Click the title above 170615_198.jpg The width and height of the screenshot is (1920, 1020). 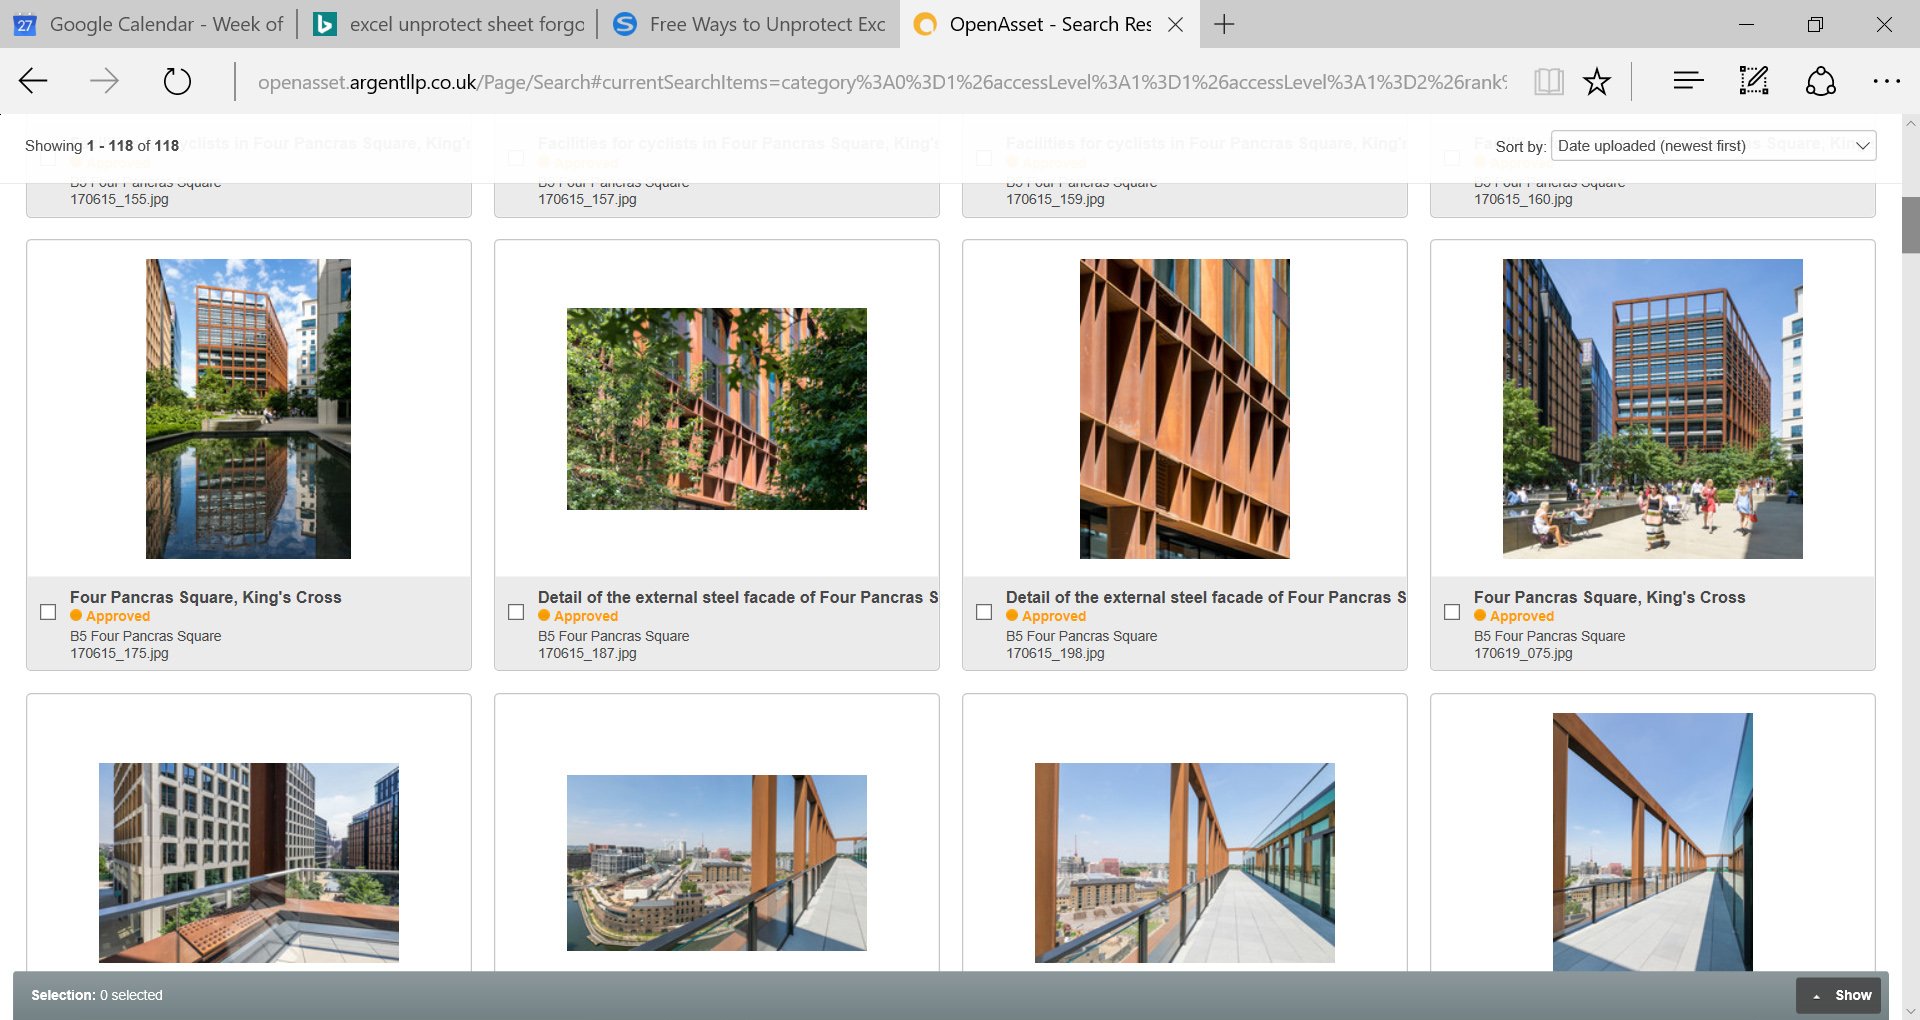pos(1206,597)
